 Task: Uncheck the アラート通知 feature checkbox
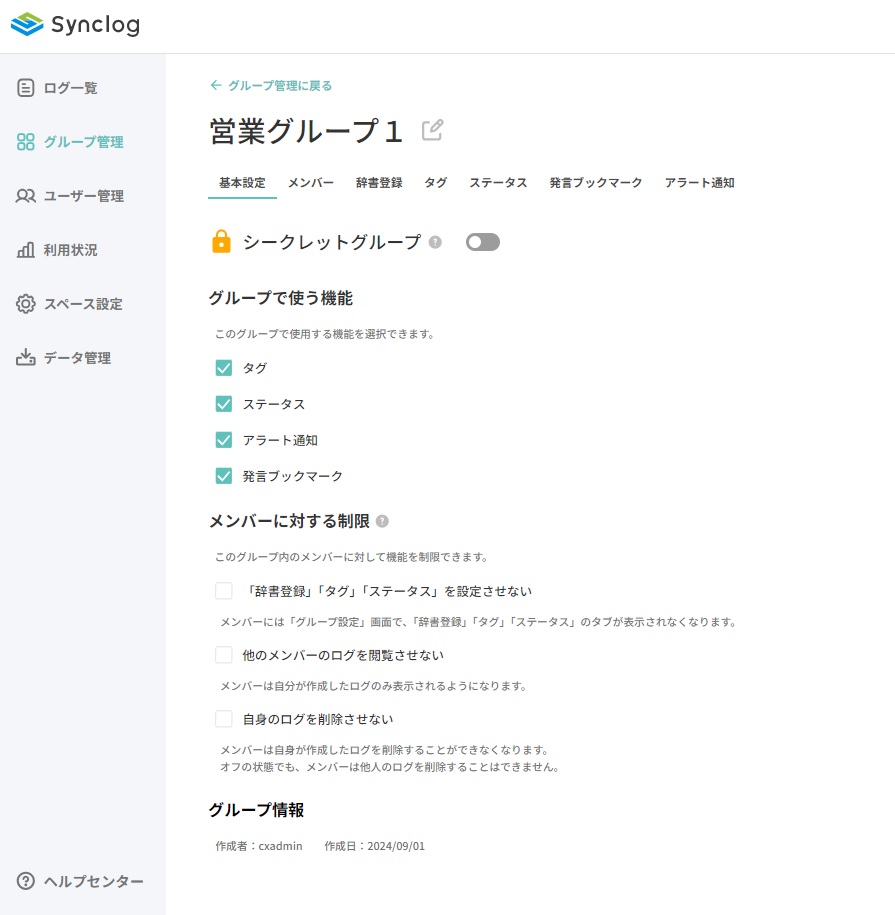(224, 440)
